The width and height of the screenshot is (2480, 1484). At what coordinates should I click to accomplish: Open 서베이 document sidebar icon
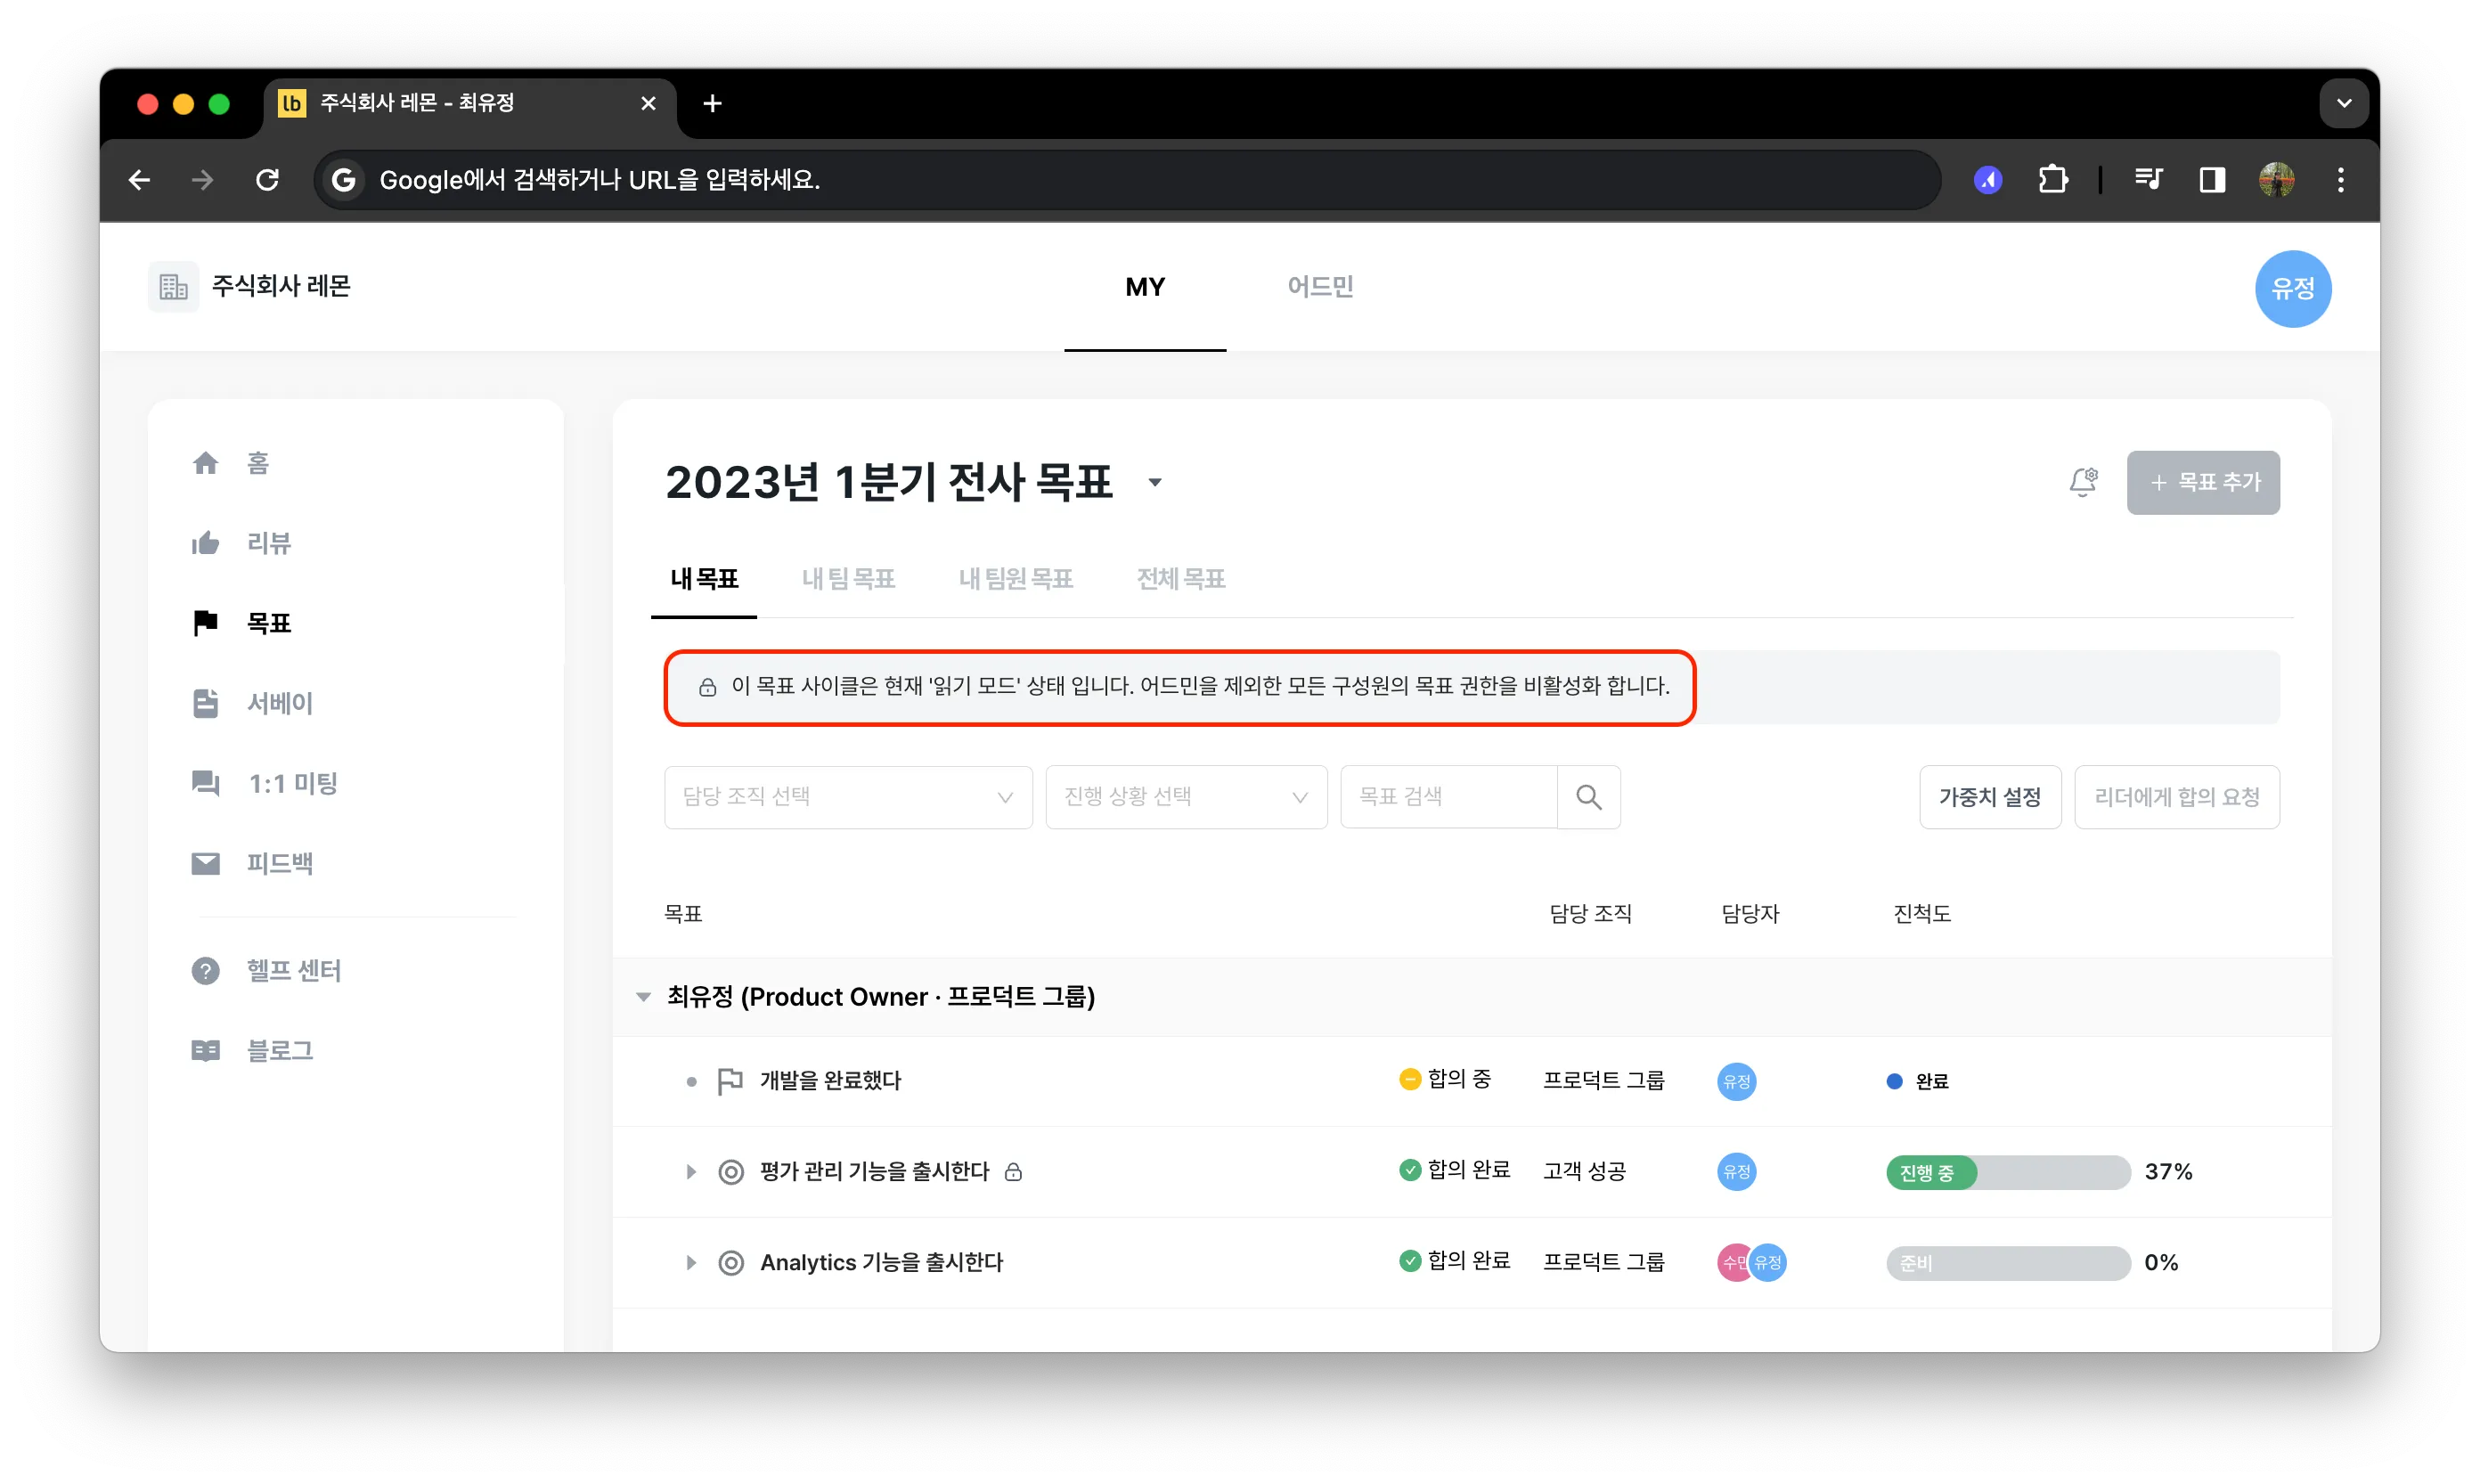(x=205, y=703)
